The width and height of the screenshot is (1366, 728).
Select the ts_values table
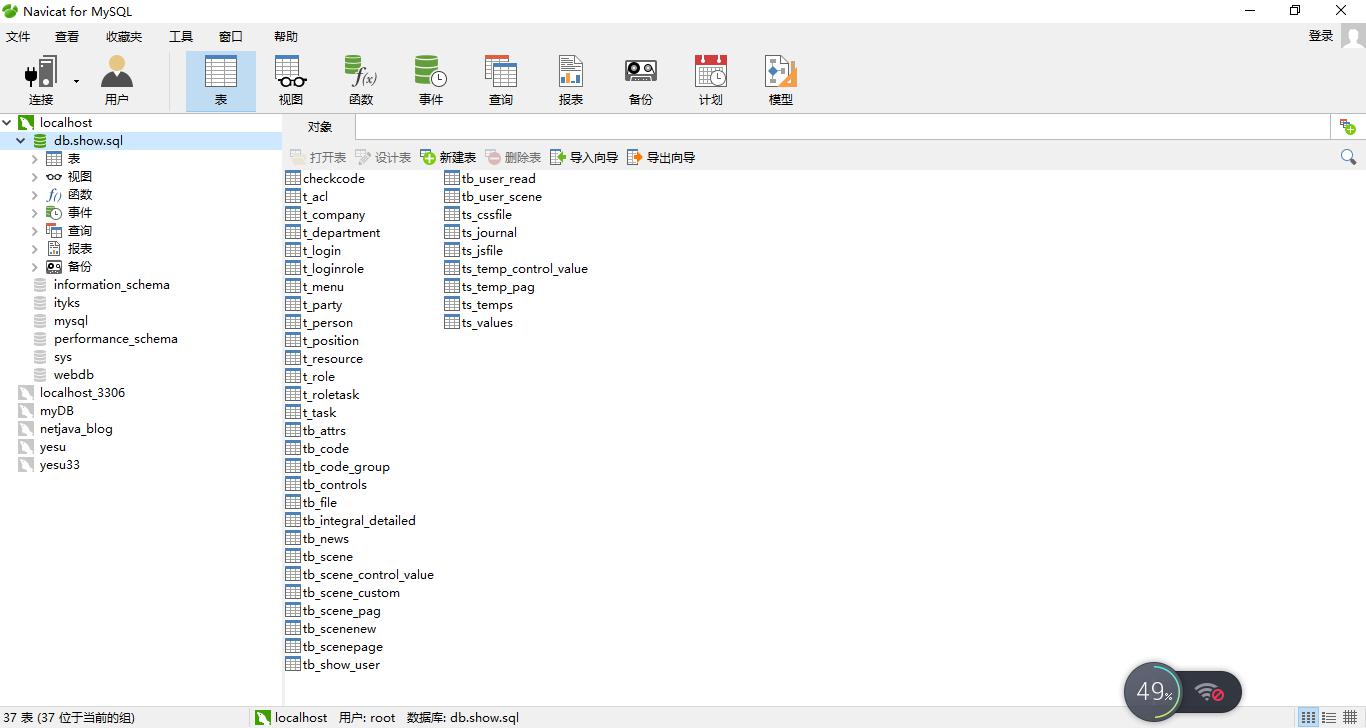click(479, 323)
